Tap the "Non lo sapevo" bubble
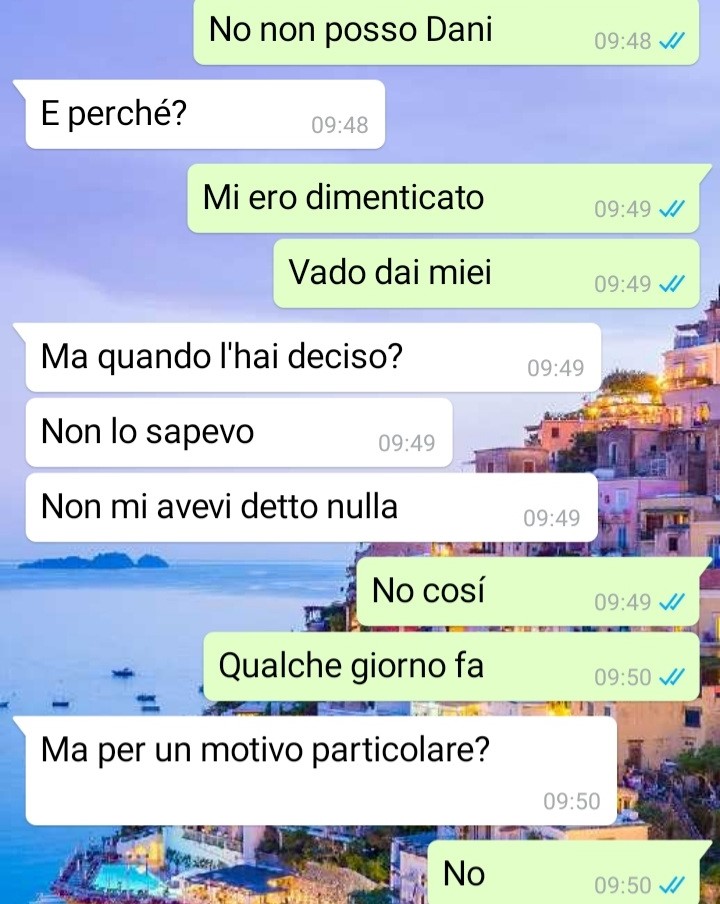The image size is (720, 904). point(239,432)
